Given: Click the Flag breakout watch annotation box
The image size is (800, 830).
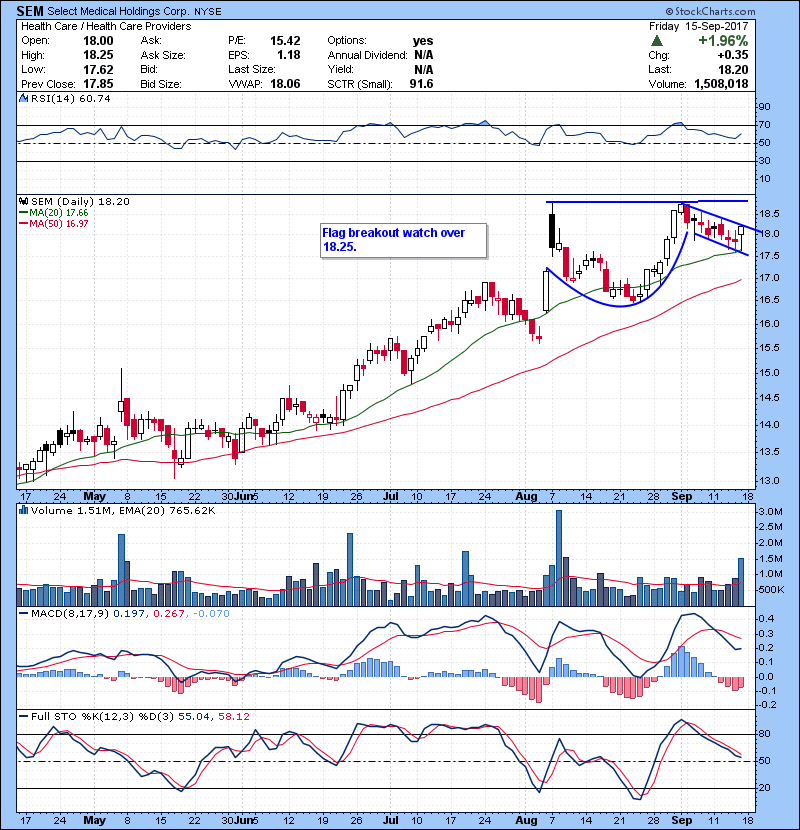Looking at the screenshot, I should click(x=403, y=241).
